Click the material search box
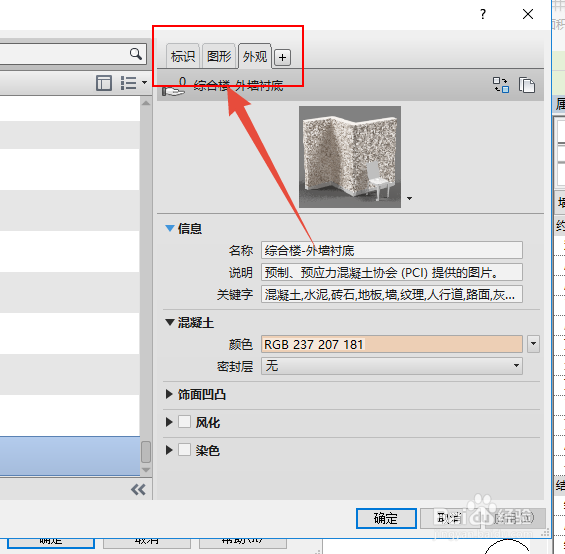 tap(72, 54)
